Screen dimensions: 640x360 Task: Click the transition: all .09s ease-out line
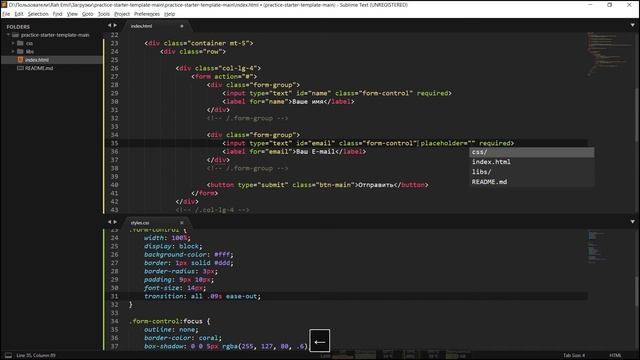point(202,296)
